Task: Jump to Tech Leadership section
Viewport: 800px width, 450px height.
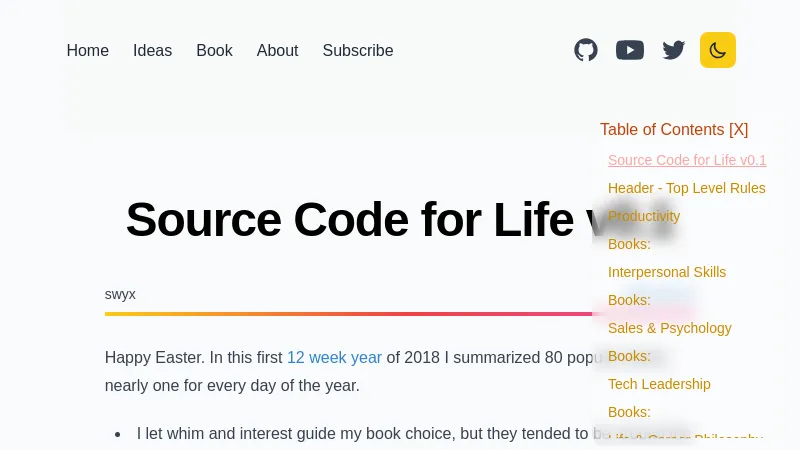Action: pyautogui.click(x=659, y=384)
